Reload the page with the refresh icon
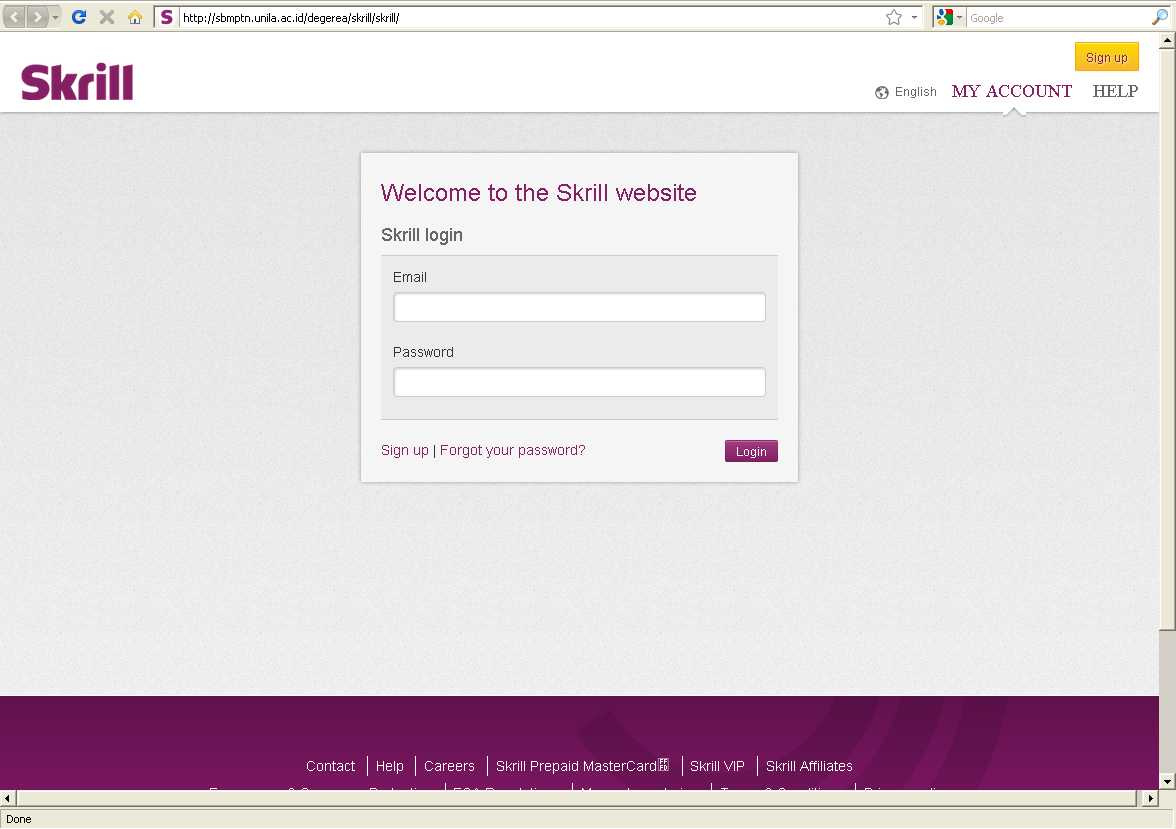The width and height of the screenshot is (1176, 829). click(x=79, y=17)
